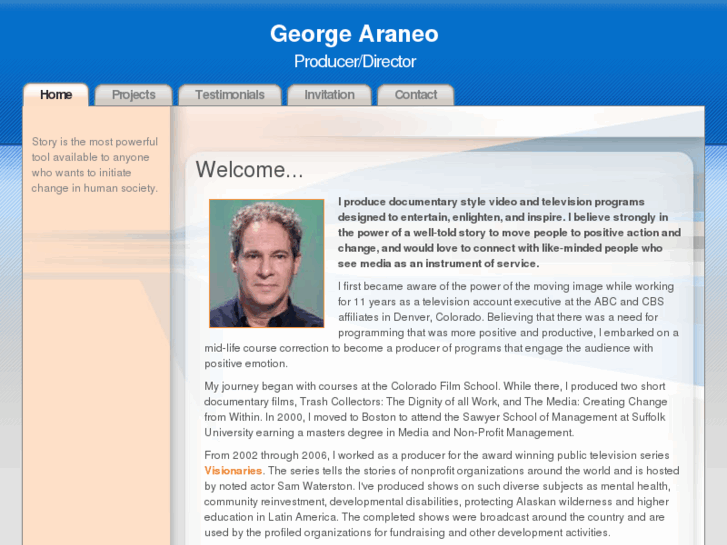727x545 pixels.
Task: Open the Contact tab
Action: (416, 95)
